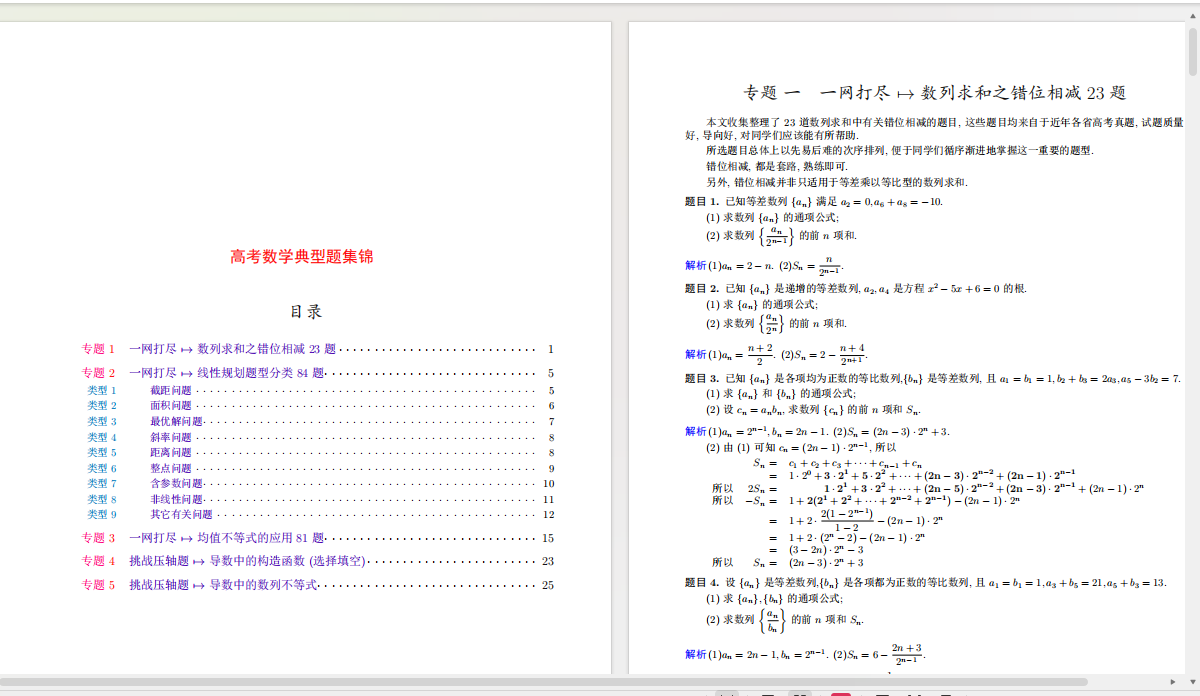Screen dimensions: 1200x696
Task: Open TOC entry 专题 4 导数中的构造函数
Action: (x=317, y=561)
